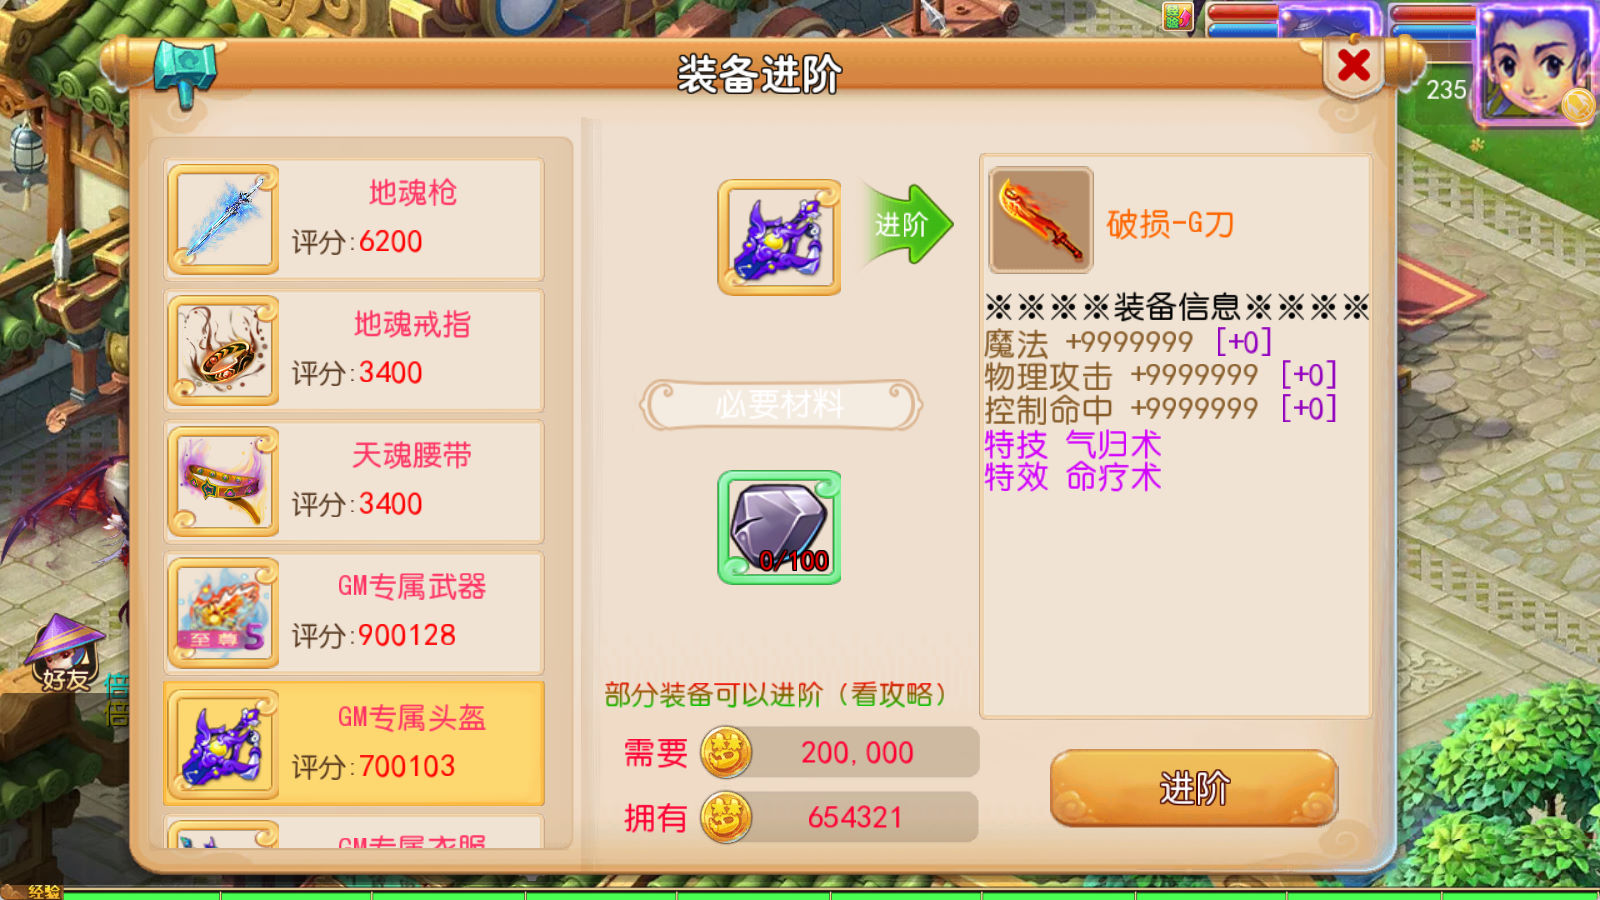Viewport: 1600px width, 900px height.
Task: Click the 地魂枪 spear icon
Action: pos(223,220)
